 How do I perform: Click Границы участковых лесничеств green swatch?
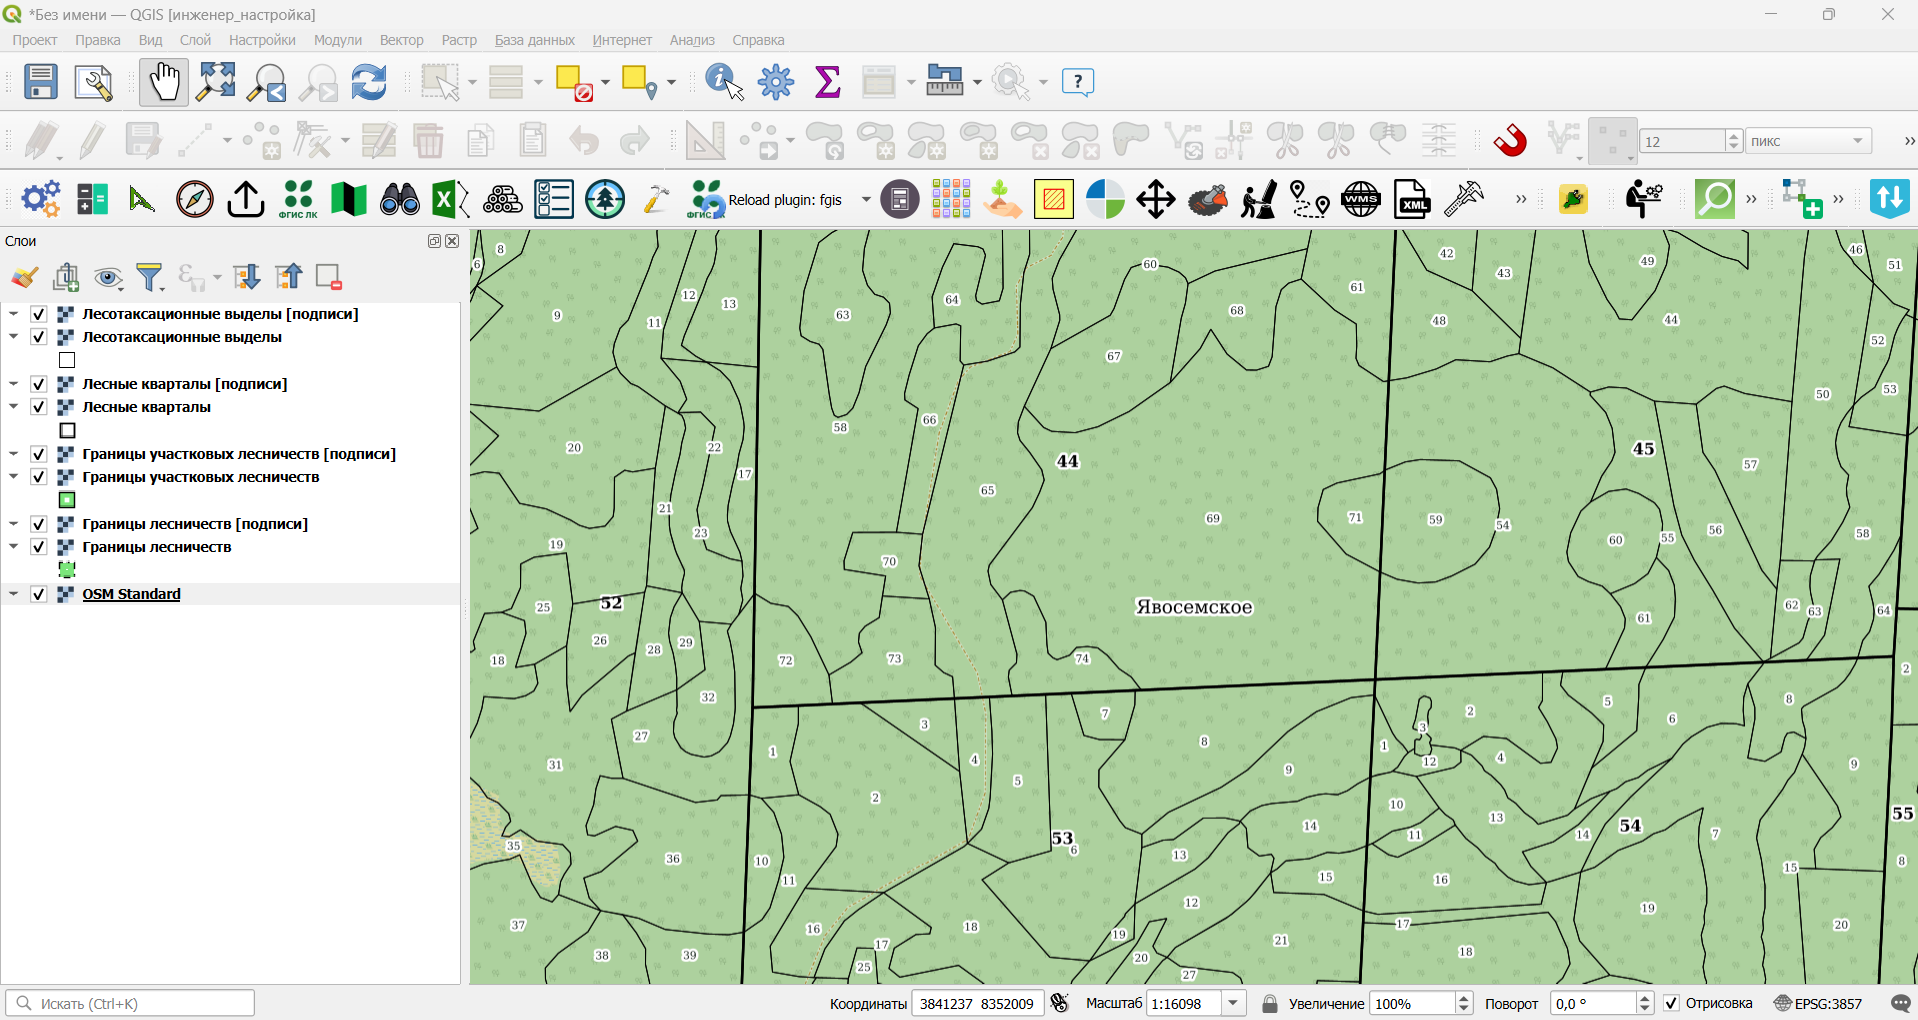pos(67,500)
